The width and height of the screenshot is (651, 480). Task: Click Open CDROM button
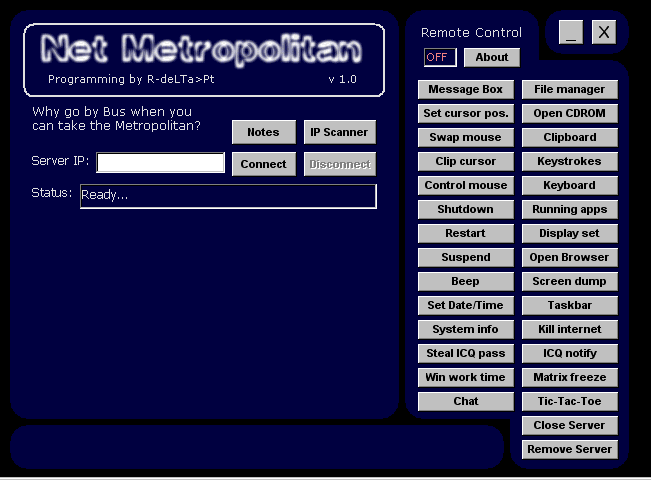pos(570,113)
